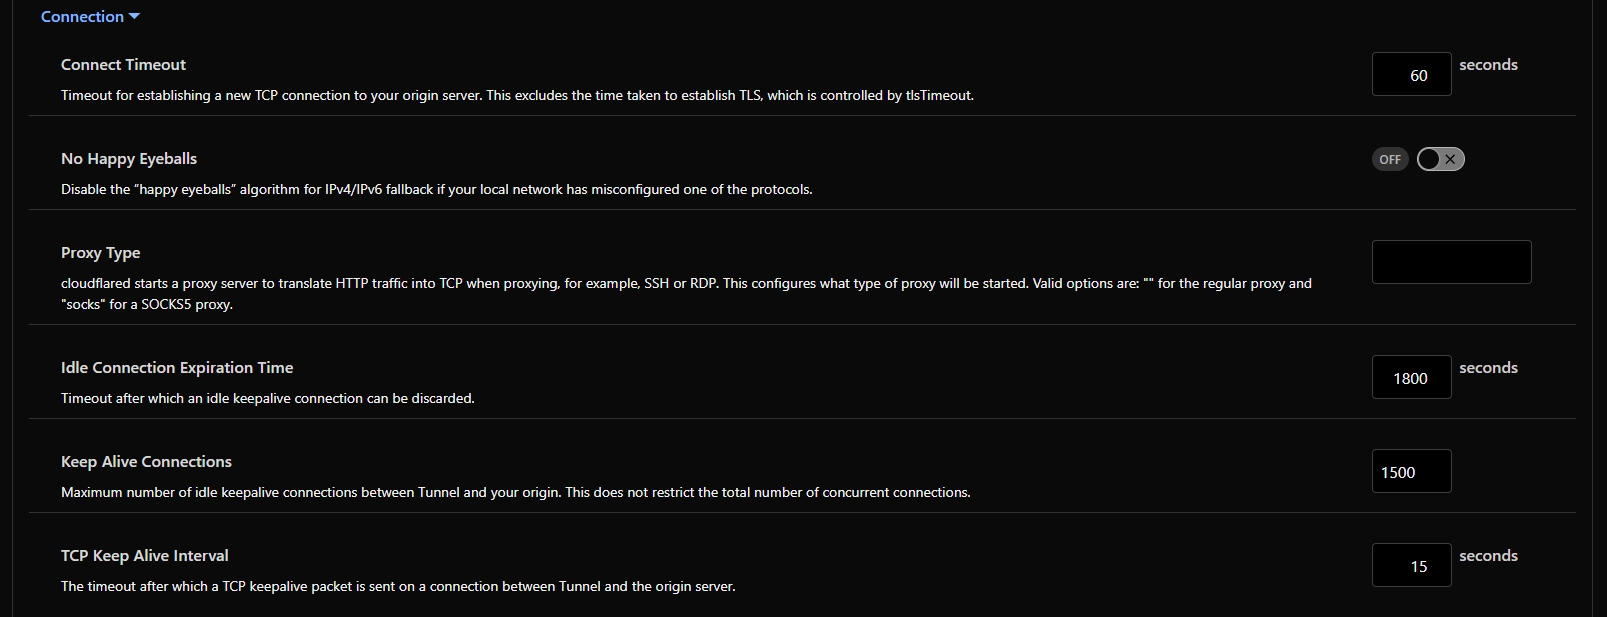Click the OFF badge beside the switch
Viewport: 1607px width, 617px height.
click(x=1389, y=160)
